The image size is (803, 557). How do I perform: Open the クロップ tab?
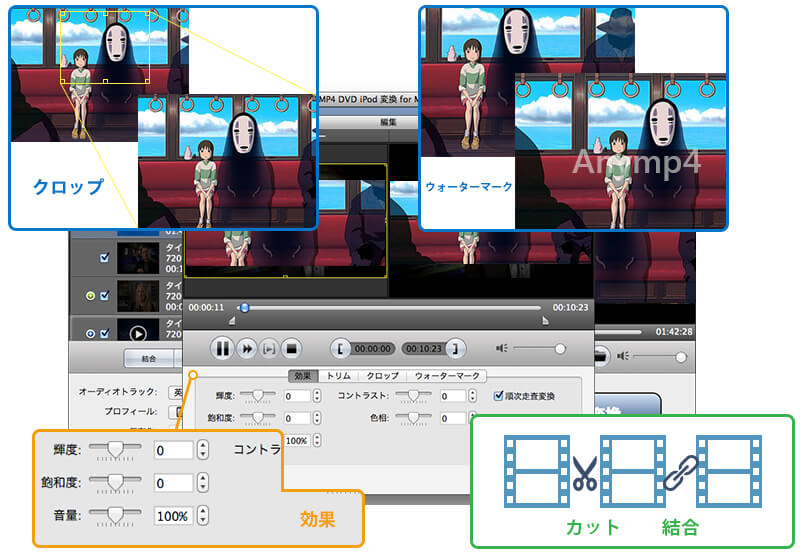click(x=383, y=376)
